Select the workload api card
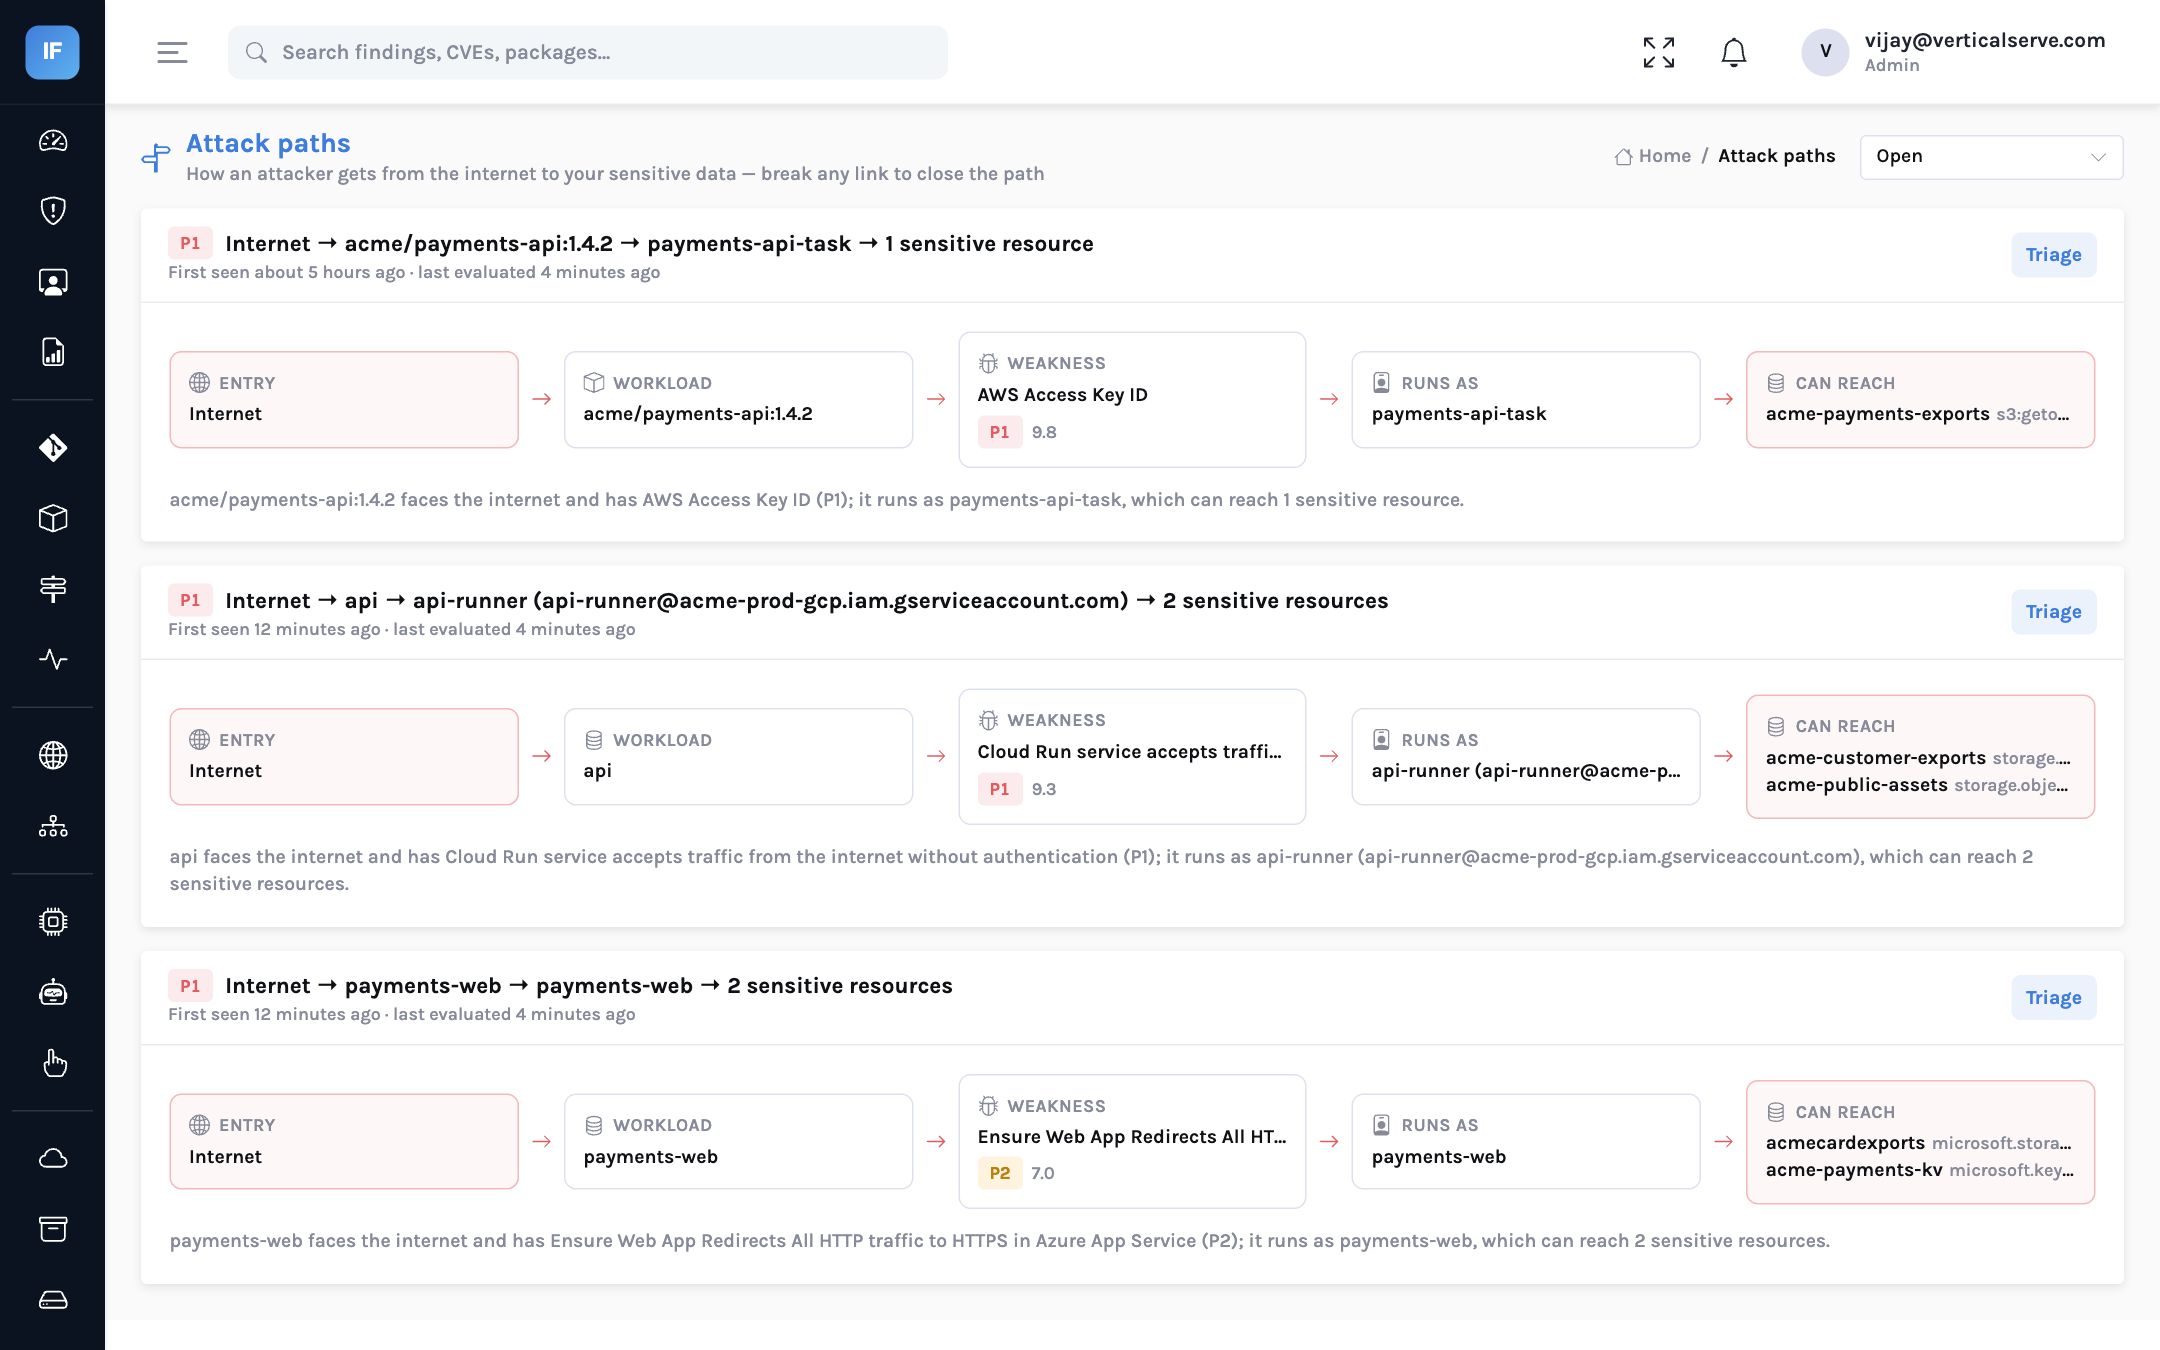 [x=738, y=756]
